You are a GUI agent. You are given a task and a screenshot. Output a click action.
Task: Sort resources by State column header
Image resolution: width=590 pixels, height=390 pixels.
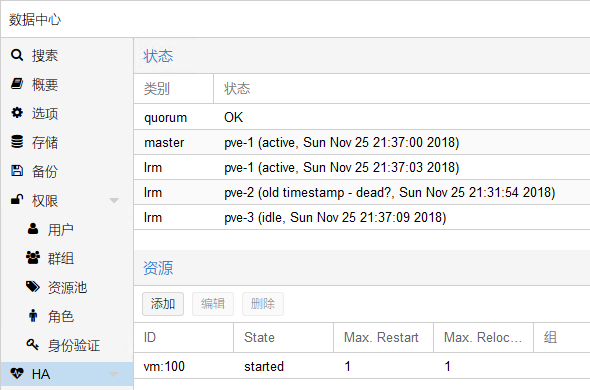click(x=283, y=337)
